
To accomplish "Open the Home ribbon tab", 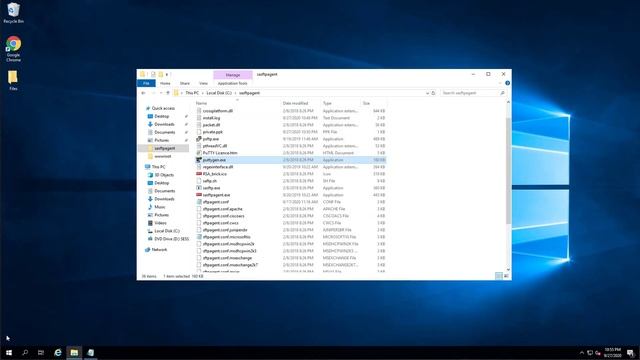I will coord(165,83).
